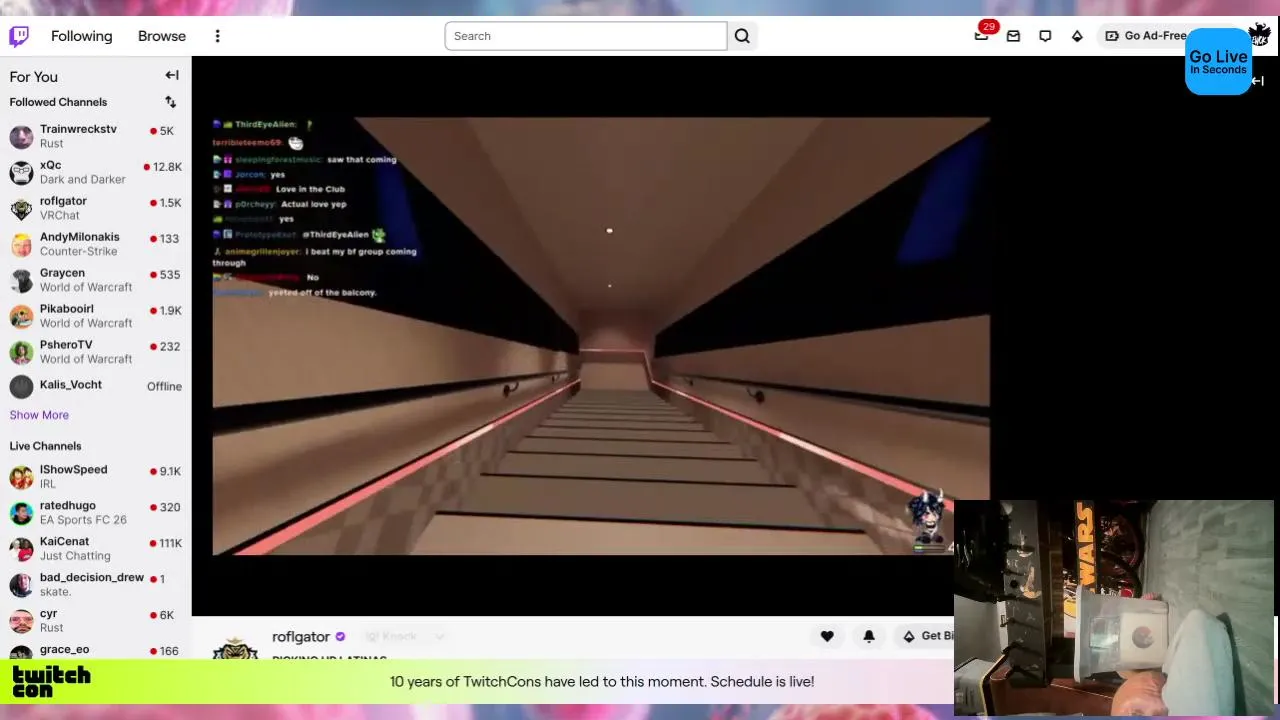1280x720 pixels.
Task: Click the webcam overlay thumbnail
Action: [1115, 608]
